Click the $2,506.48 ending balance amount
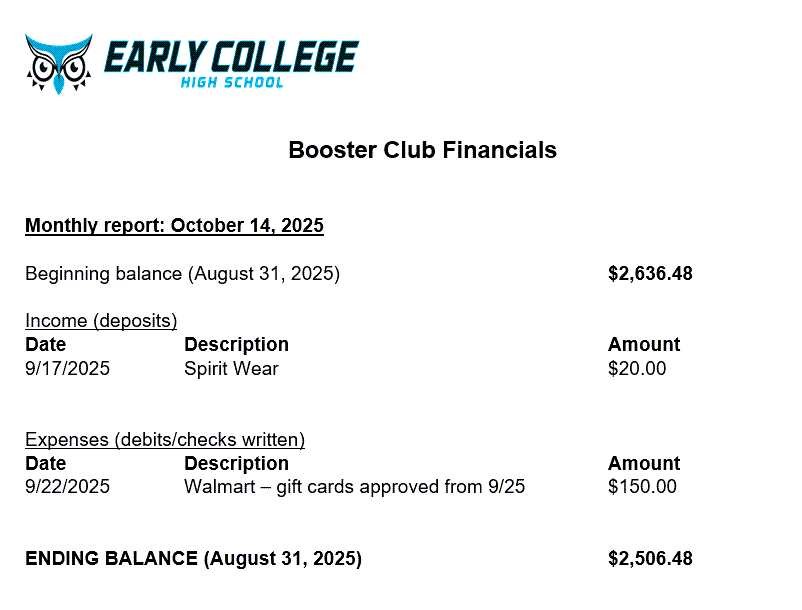Viewport: 802px width, 610px height. pyautogui.click(x=650, y=559)
